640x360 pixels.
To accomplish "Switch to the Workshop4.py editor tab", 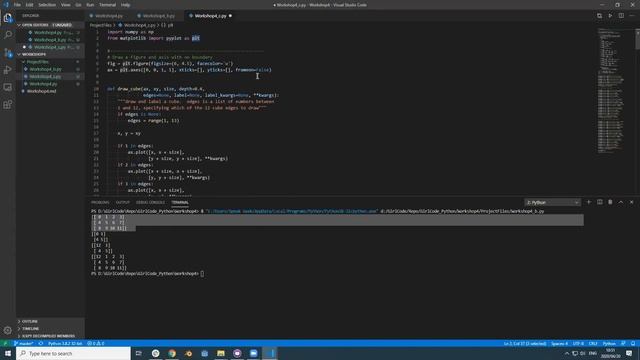I will pyautogui.click(x=109, y=16).
